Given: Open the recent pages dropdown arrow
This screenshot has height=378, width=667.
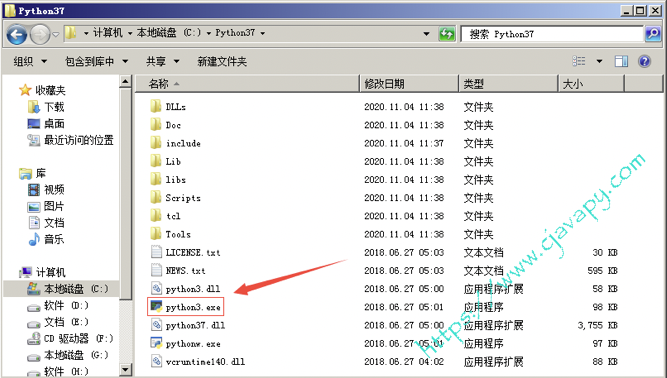Looking at the screenshot, I should (56, 34).
